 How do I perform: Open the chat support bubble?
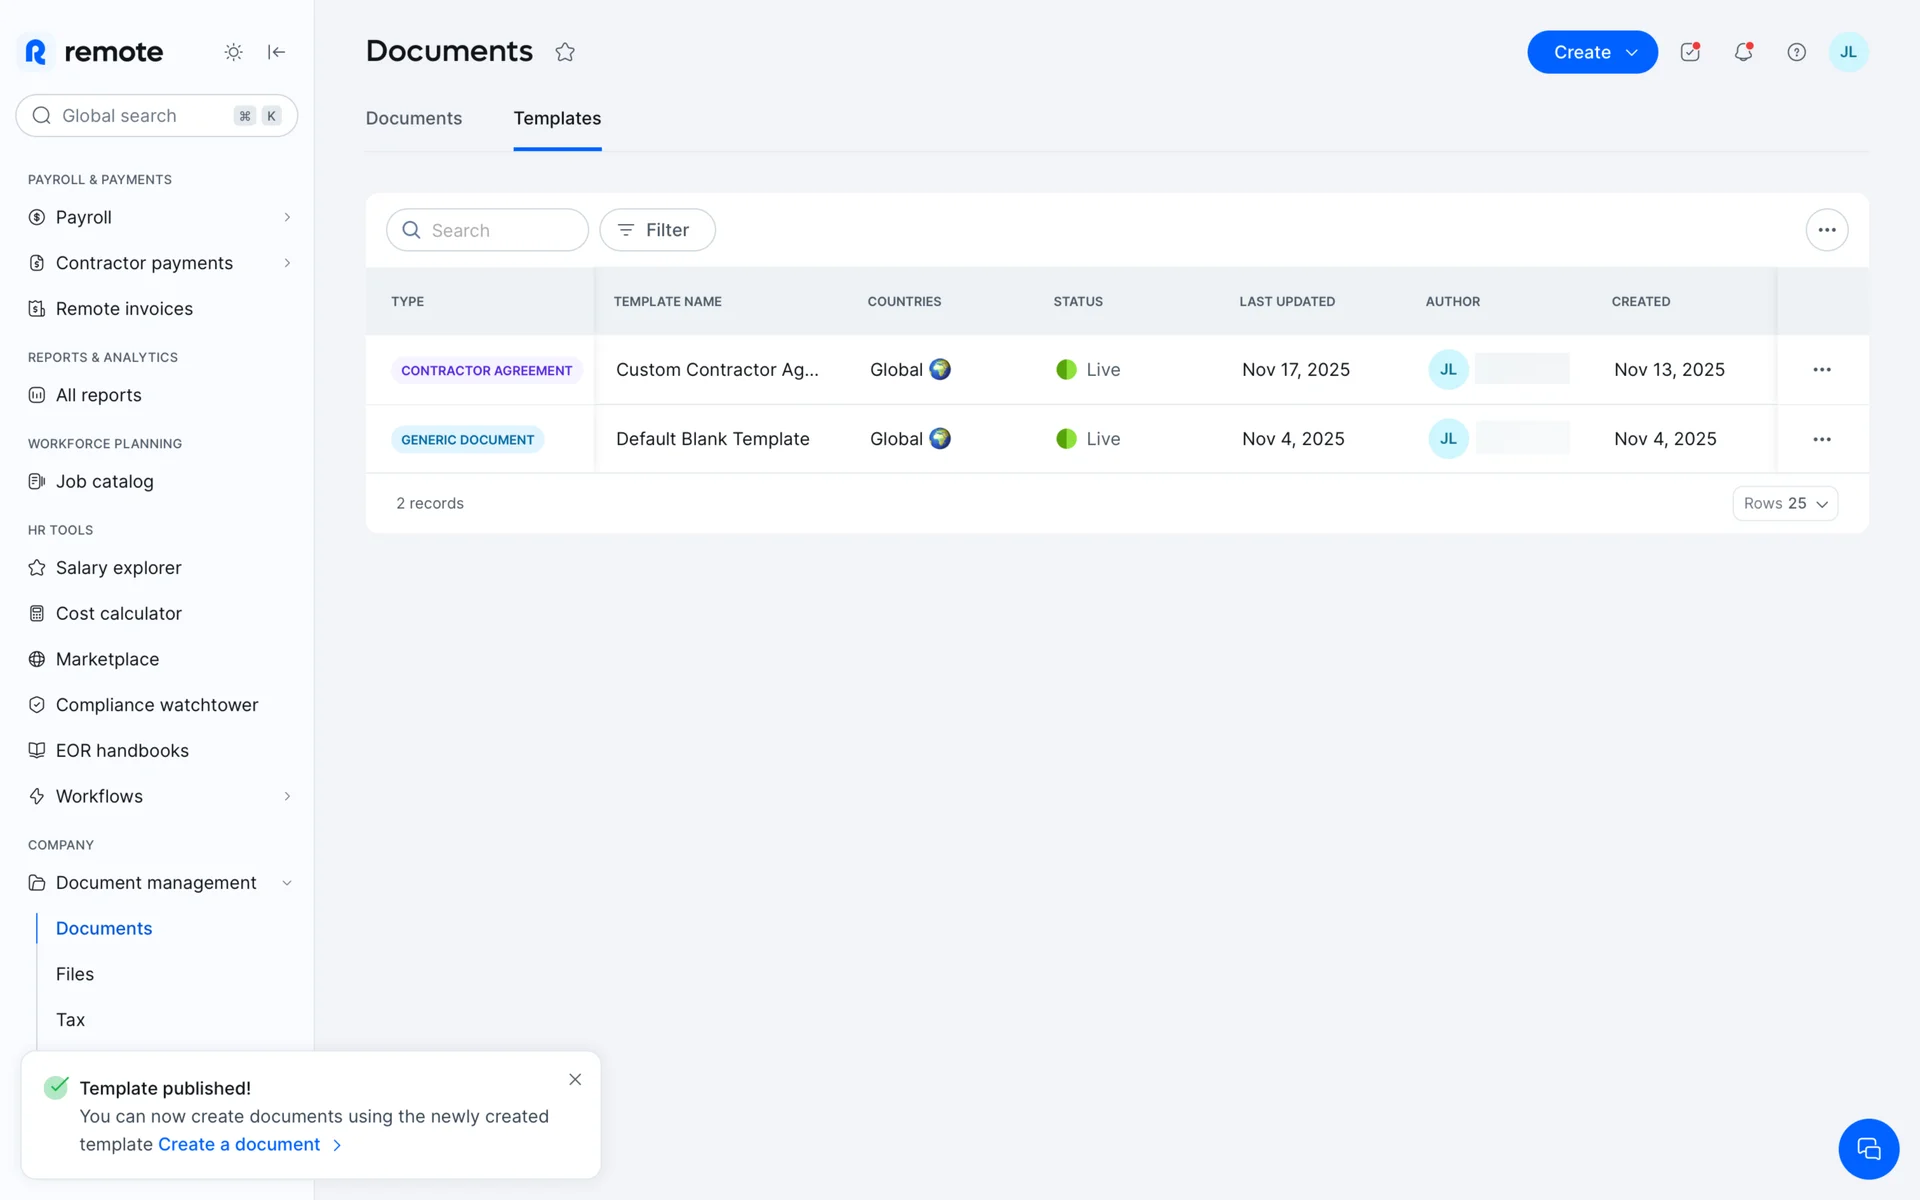pyautogui.click(x=1867, y=1149)
